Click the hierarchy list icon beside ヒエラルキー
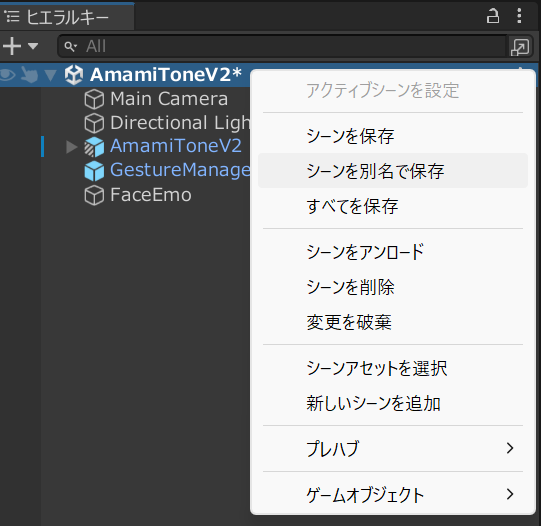The width and height of the screenshot is (541, 526). point(12,16)
